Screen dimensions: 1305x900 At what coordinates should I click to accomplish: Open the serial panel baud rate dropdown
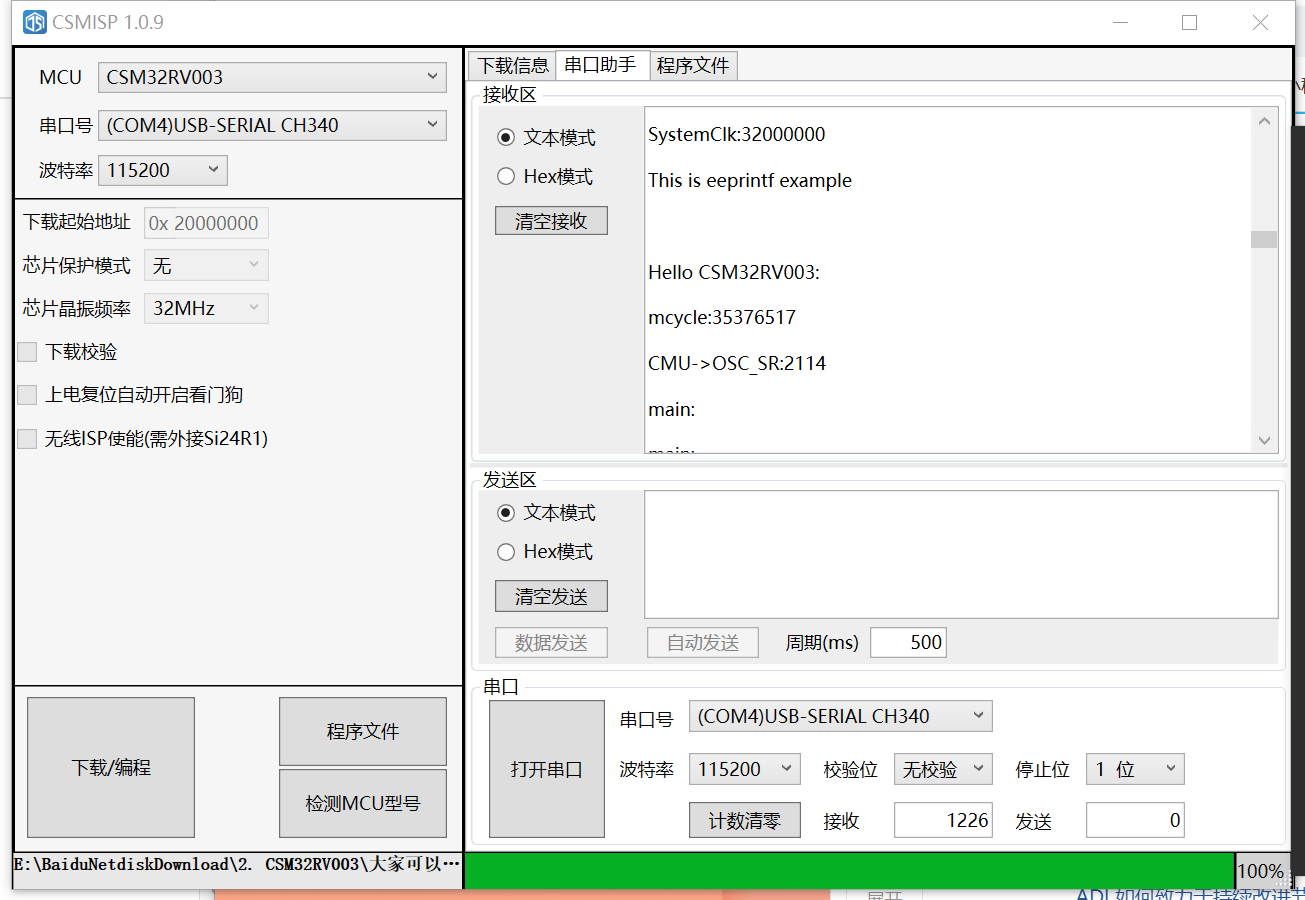(x=744, y=769)
